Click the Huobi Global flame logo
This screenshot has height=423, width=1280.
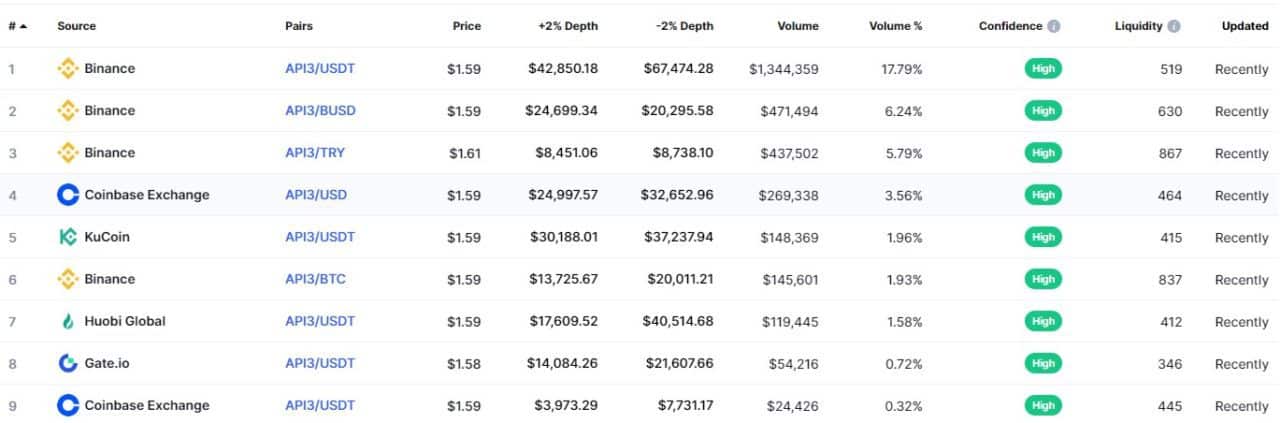pos(68,321)
